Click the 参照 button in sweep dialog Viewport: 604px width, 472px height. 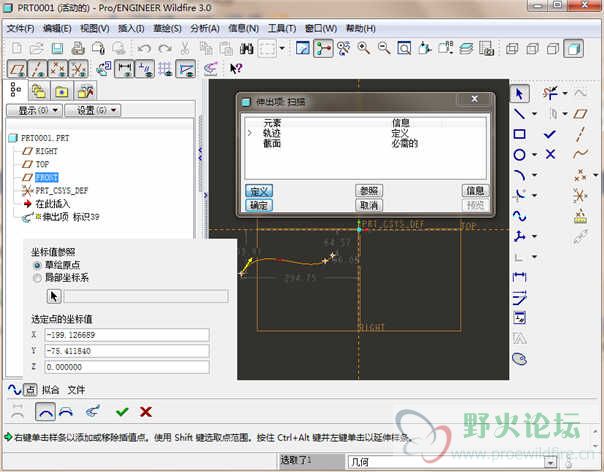pyautogui.click(x=369, y=191)
